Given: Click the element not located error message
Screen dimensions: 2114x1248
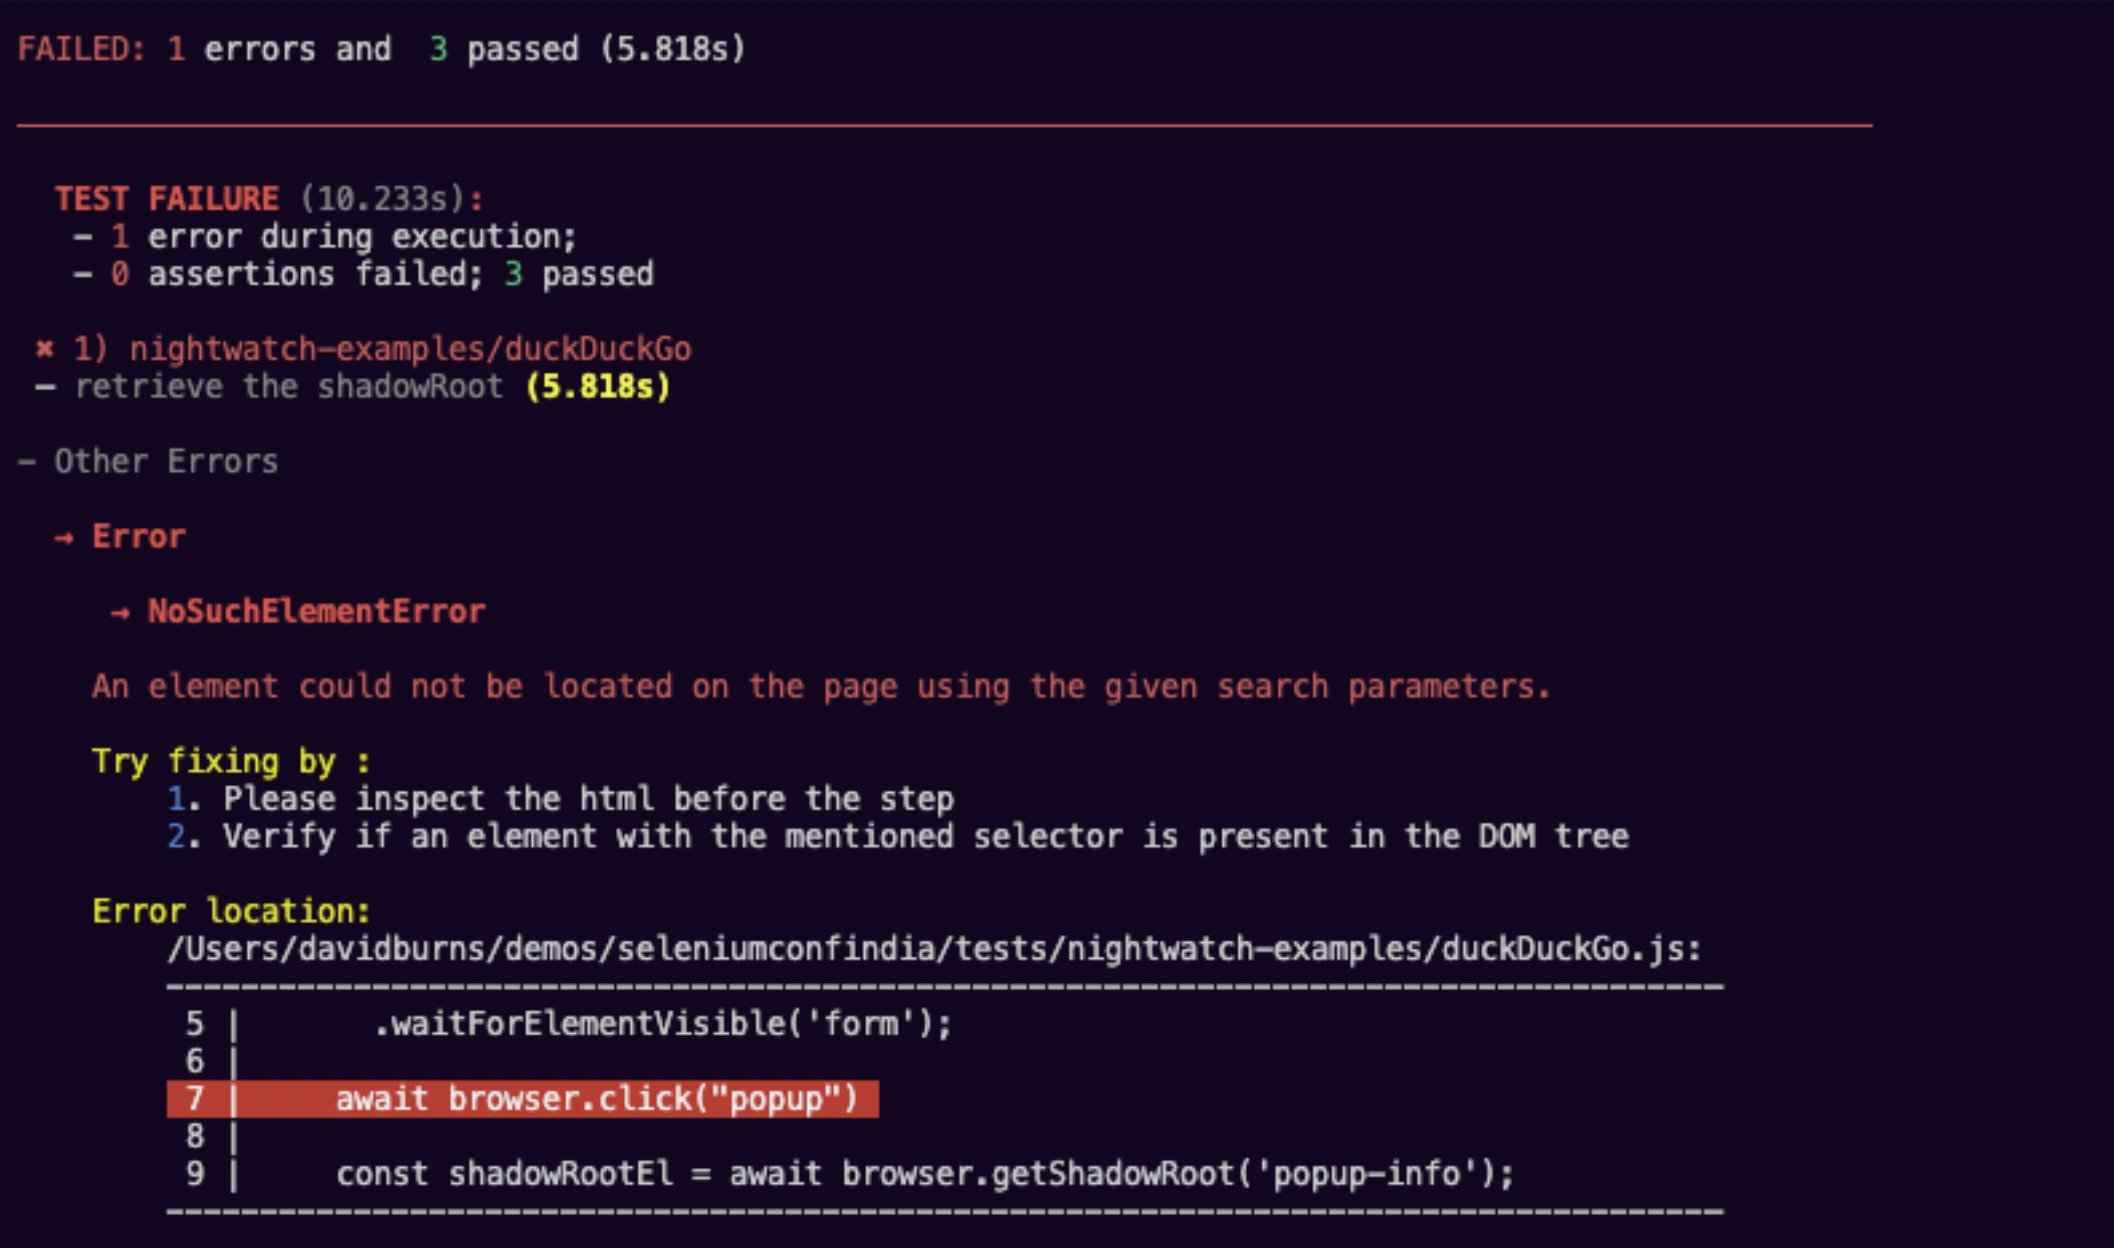Looking at the screenshot, I should 821,686.
